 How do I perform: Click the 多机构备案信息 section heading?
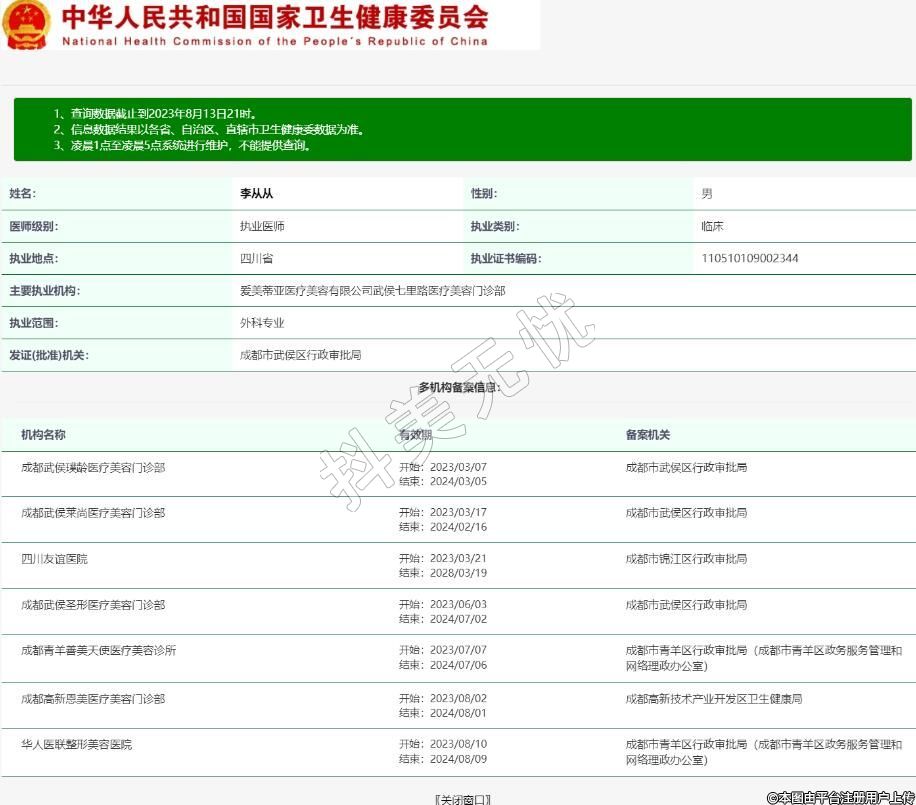459,387
